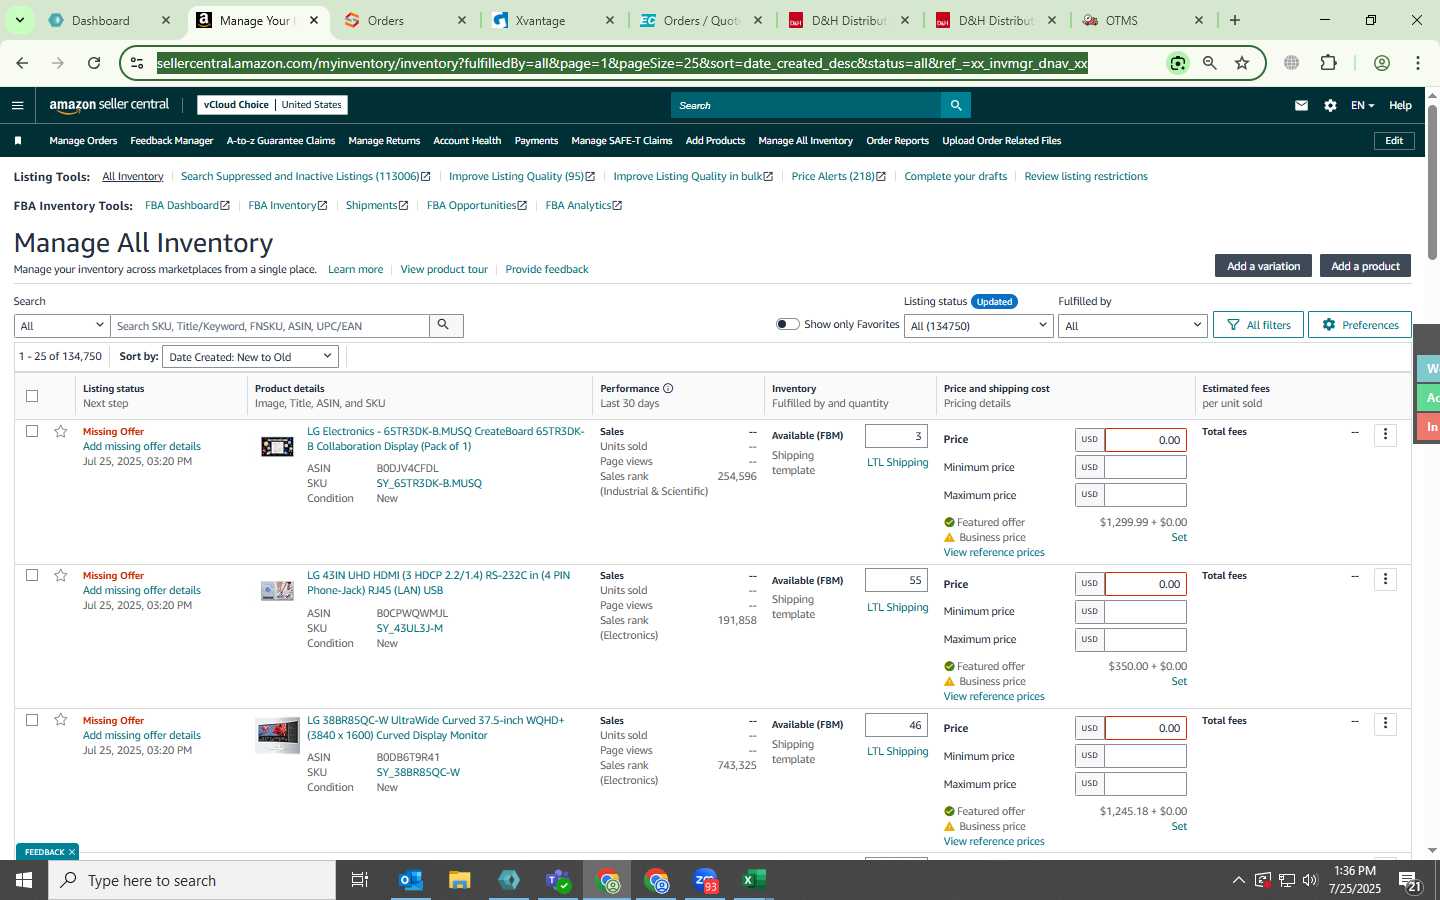1440x900 pixels.
Task: Open the Preferences button
Action: pyautogui.click(x=1360, y=325)
